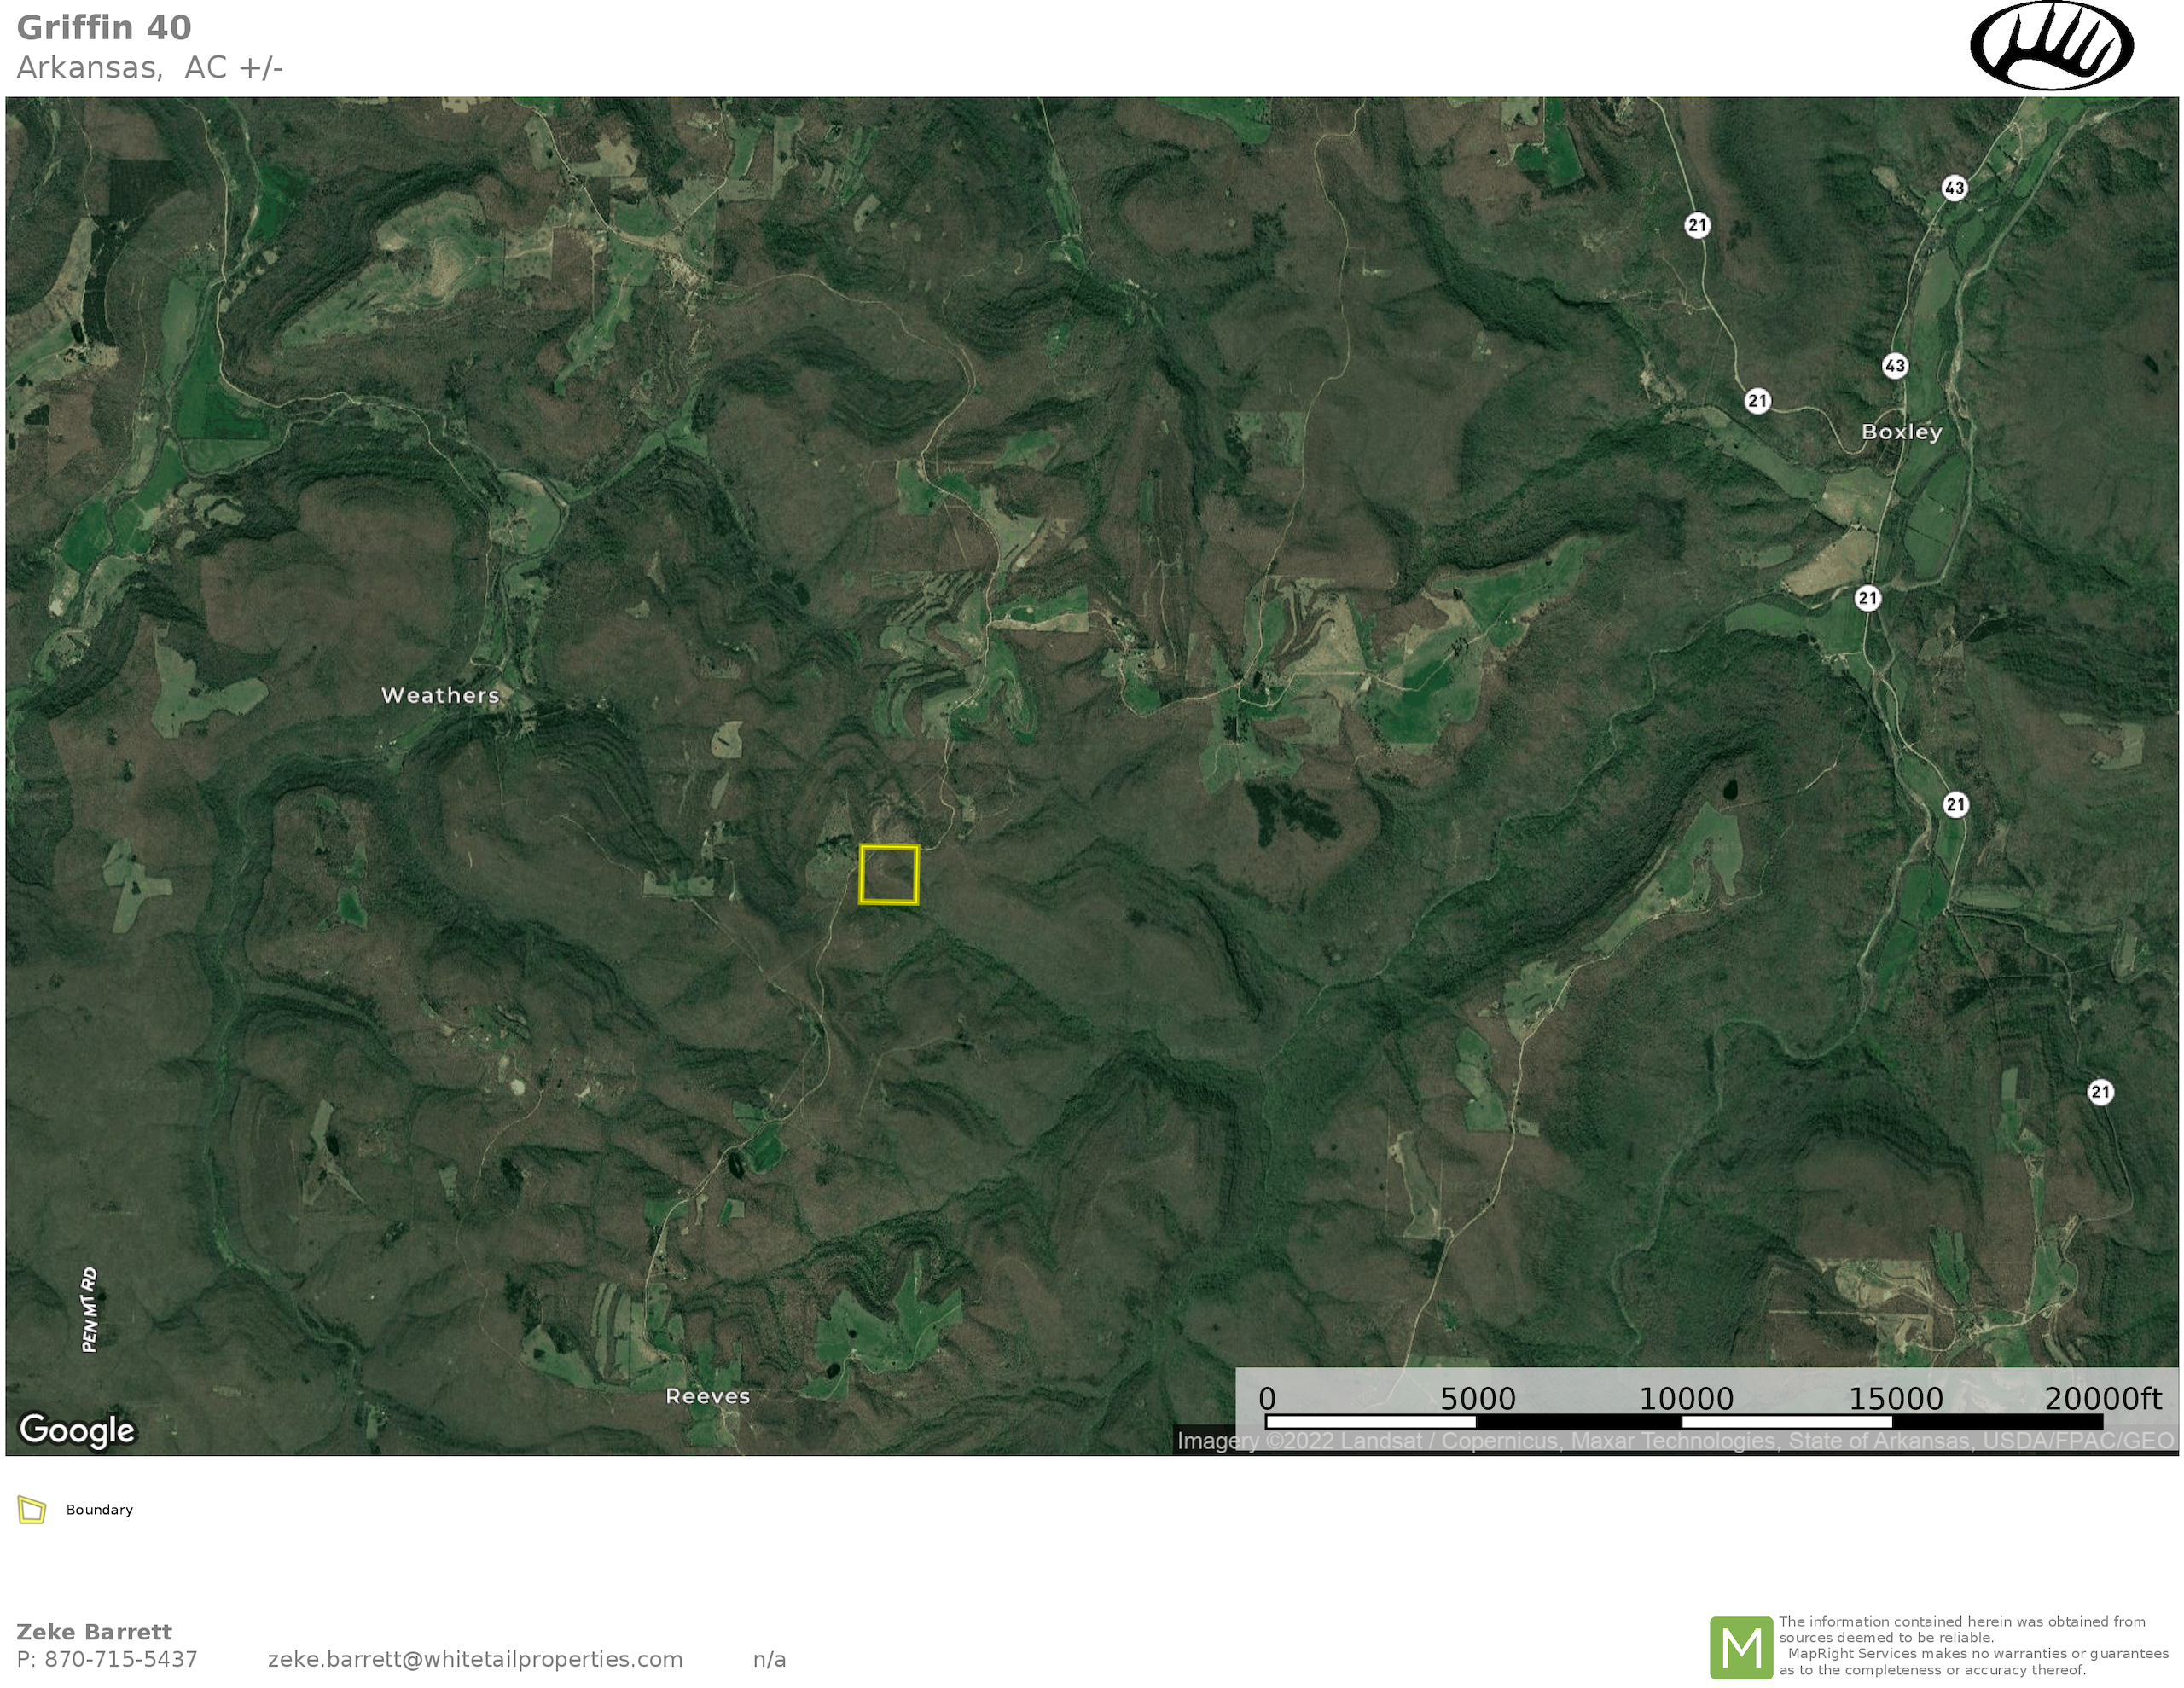Click the bear paw logo

(2051, 46)
